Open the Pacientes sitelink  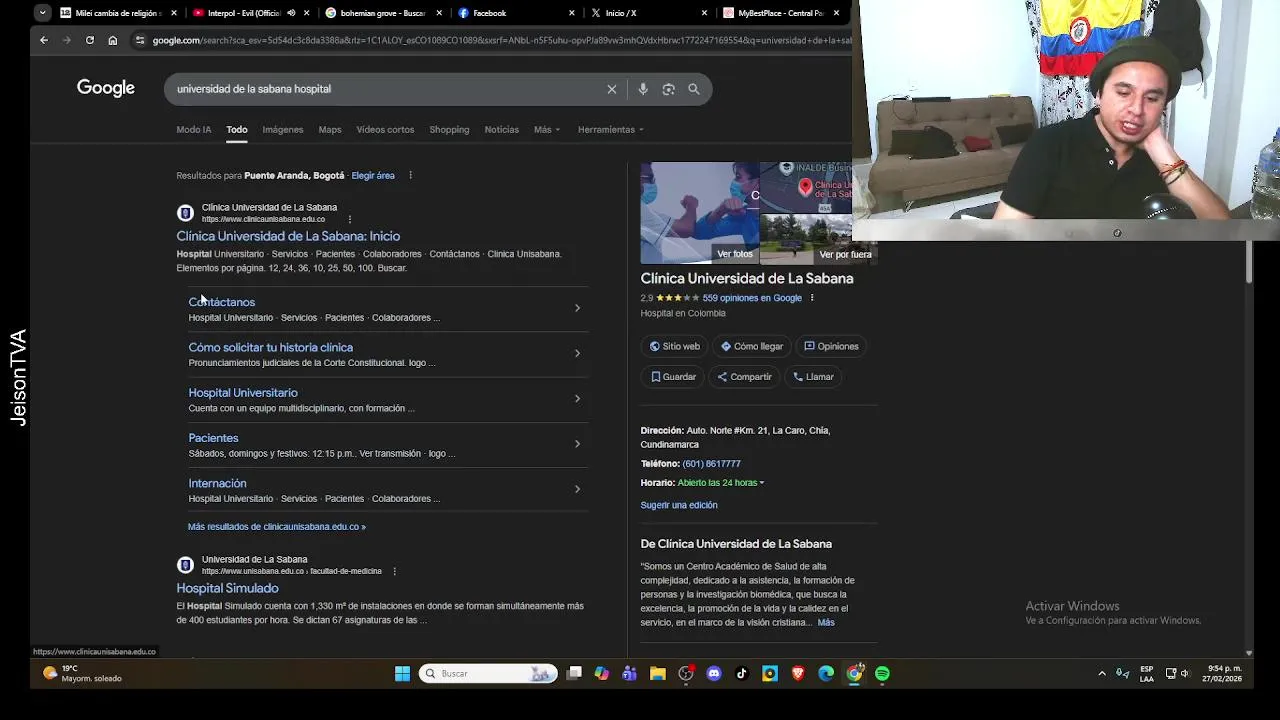[x=214, y=438]
